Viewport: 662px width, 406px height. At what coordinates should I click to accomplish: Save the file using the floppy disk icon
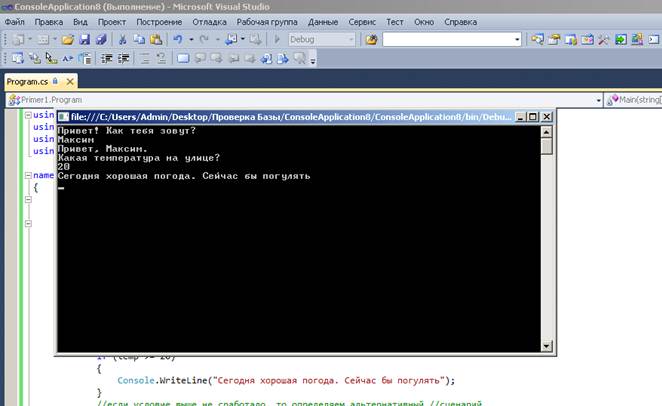click(x=84, y=40)
